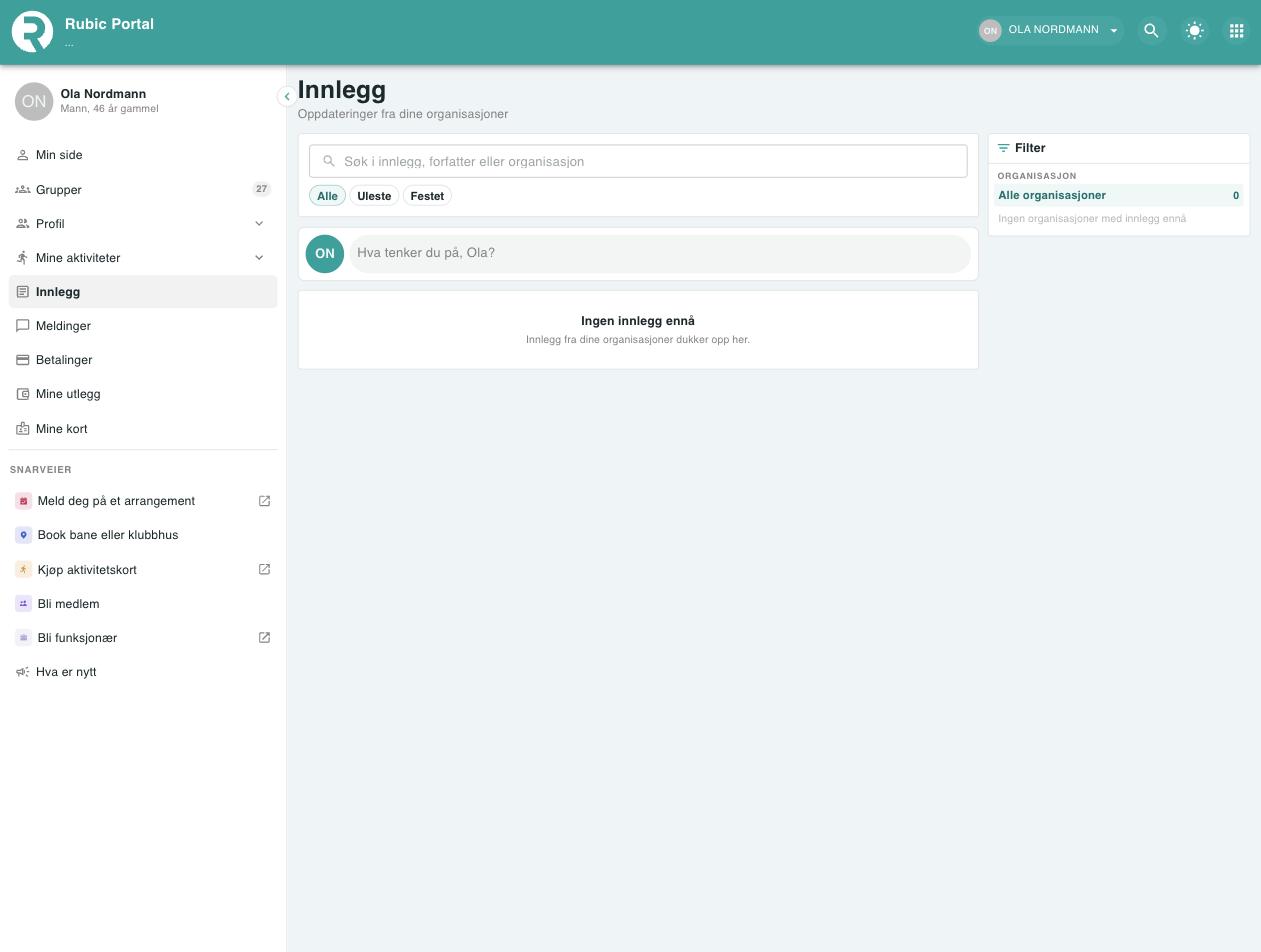Click the Hva er nytt megaphone icon

coord(23,672)
